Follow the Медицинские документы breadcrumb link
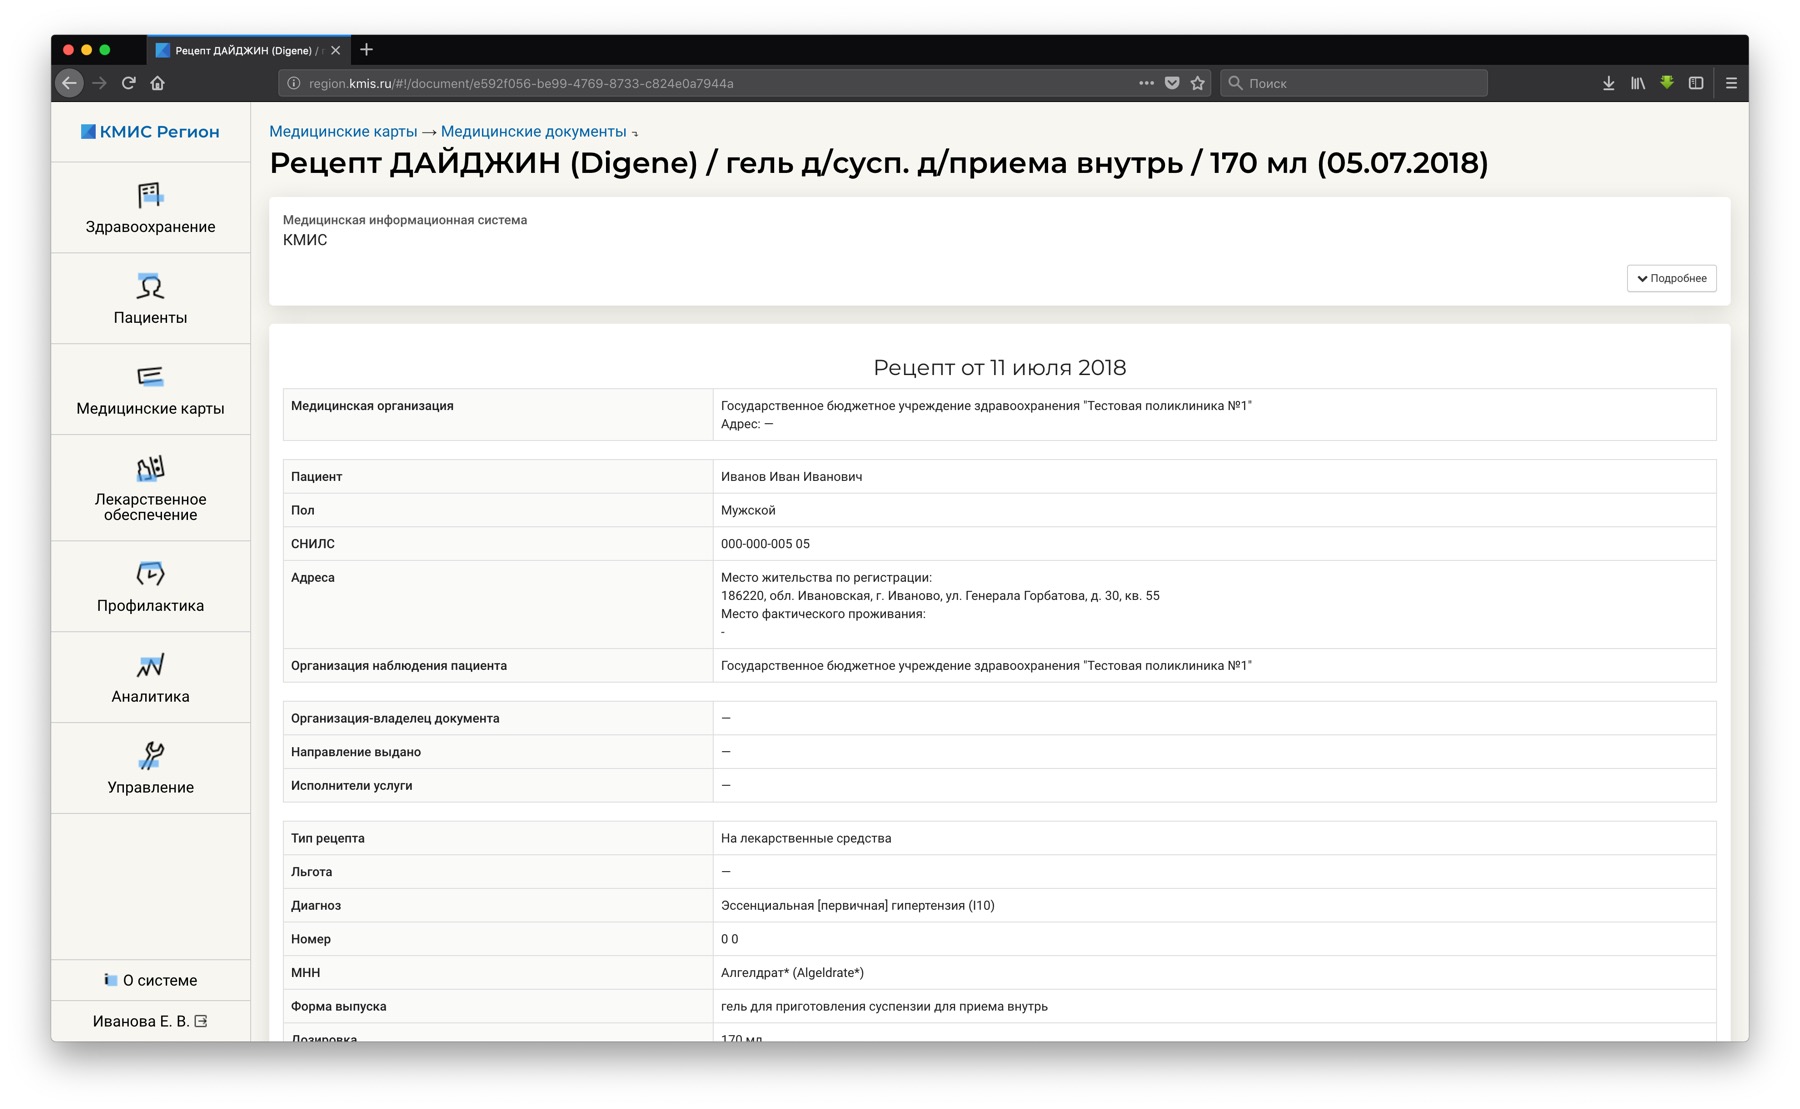The height and width of the screenshot is (1109, 1800). pos(533,132)
